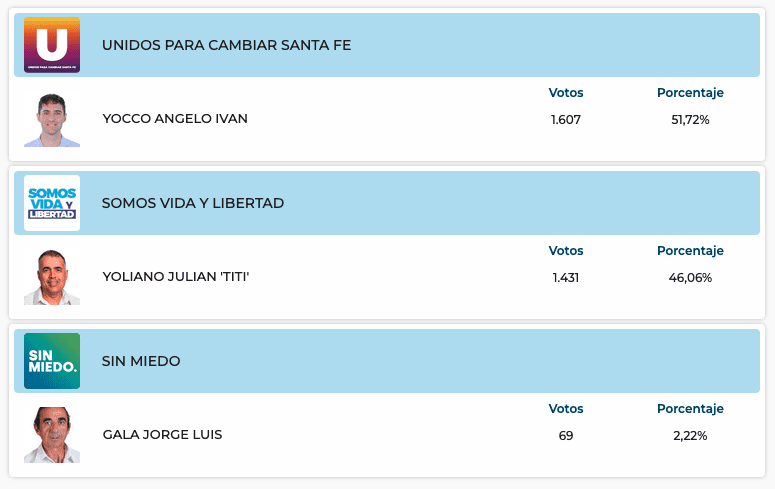Viewport: 775px width, 489px height.
Task: Click candidate name Yocco Angelo Ivan
Action: [175, 119]
